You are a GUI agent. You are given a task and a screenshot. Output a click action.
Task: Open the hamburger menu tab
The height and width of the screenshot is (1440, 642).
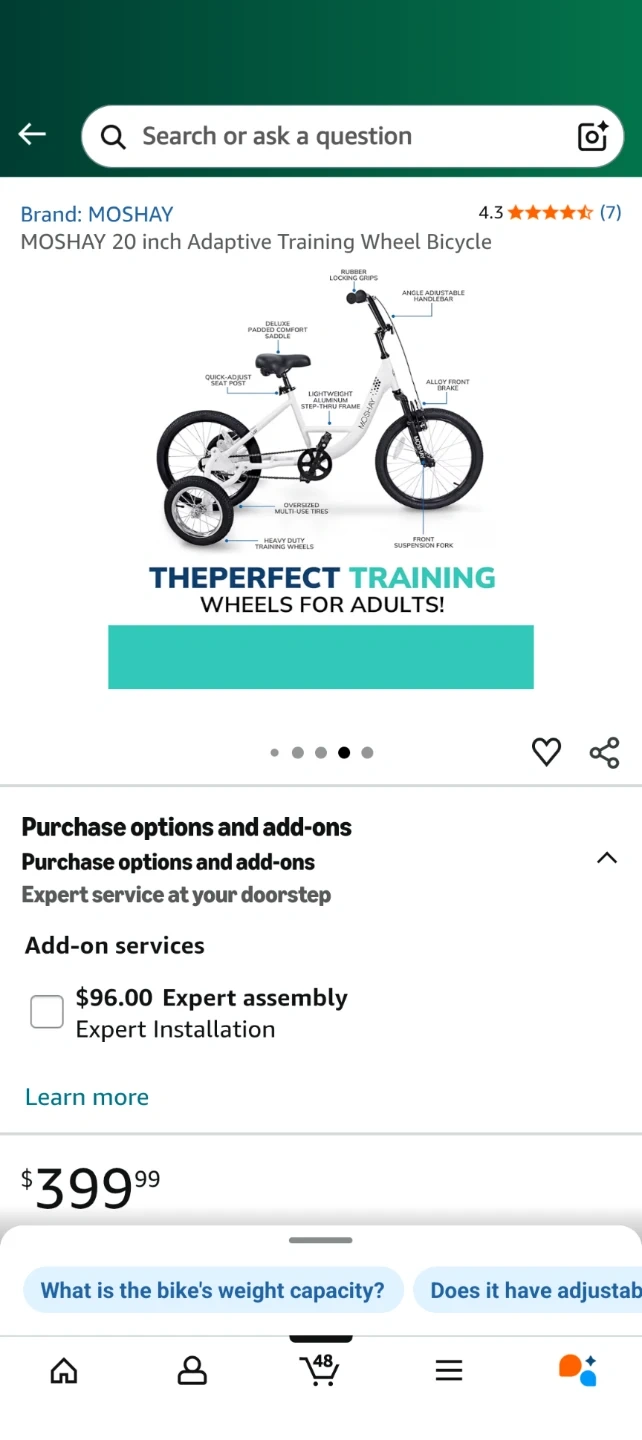[449, 1370]
